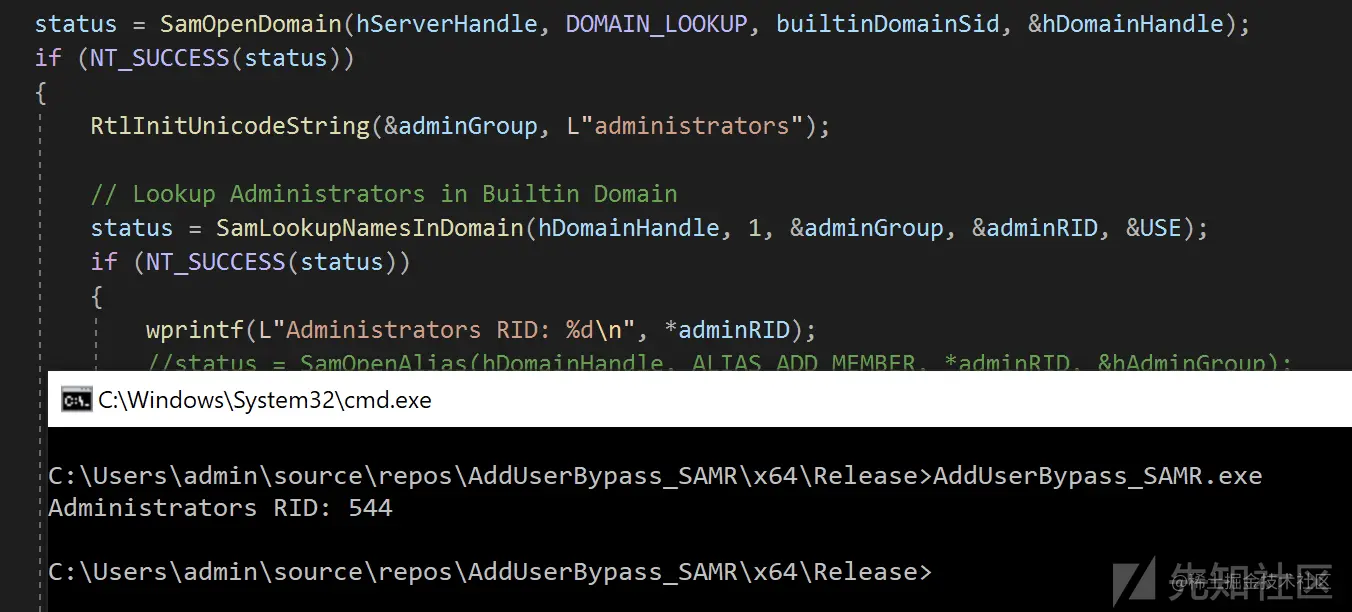Click ALIAS_ADD_MEMBER in the commented line
1352x612 pixels.
point(804,363)
